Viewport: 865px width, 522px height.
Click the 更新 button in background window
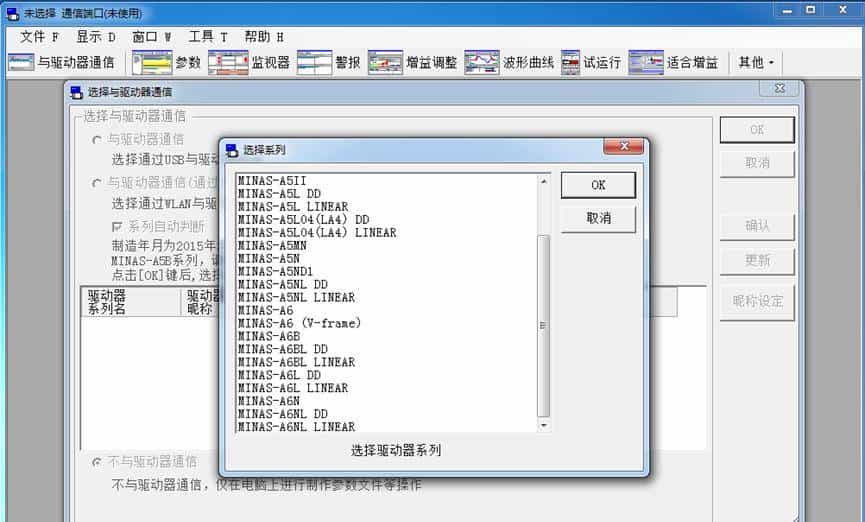pyautogui.click(x=757, y=260)
